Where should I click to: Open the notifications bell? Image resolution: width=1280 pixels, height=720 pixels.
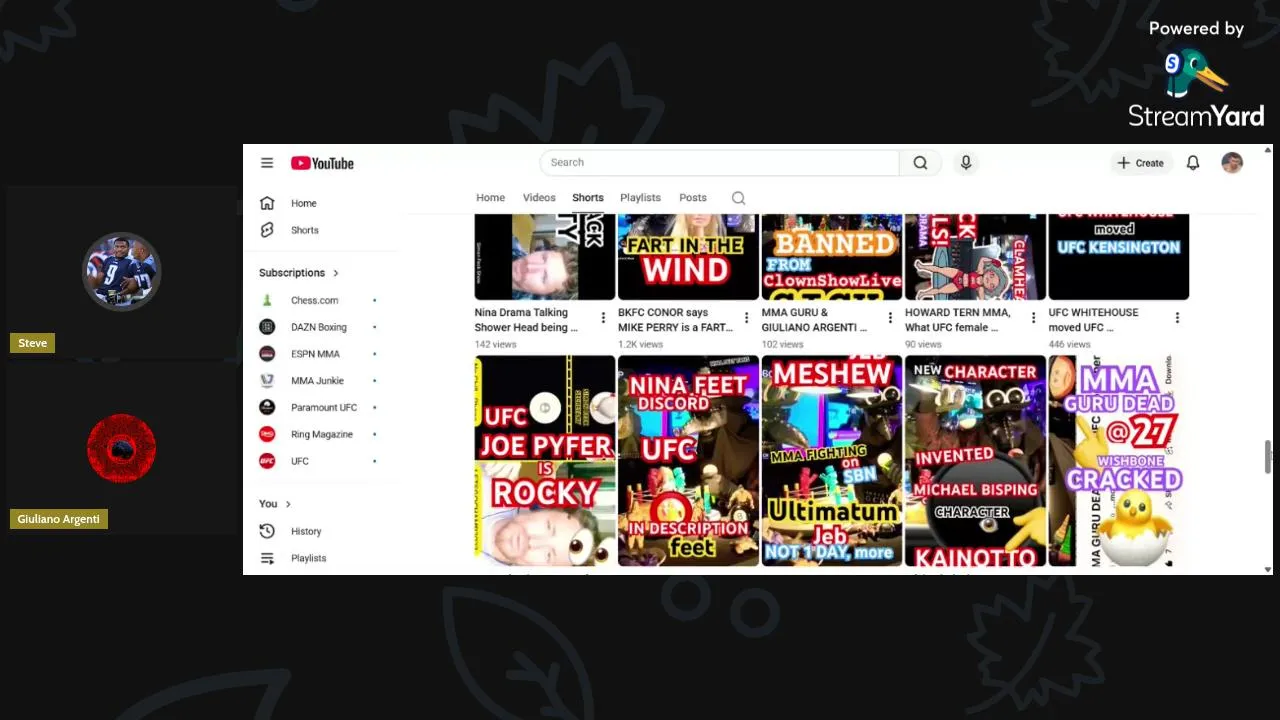coord(1193,163)
